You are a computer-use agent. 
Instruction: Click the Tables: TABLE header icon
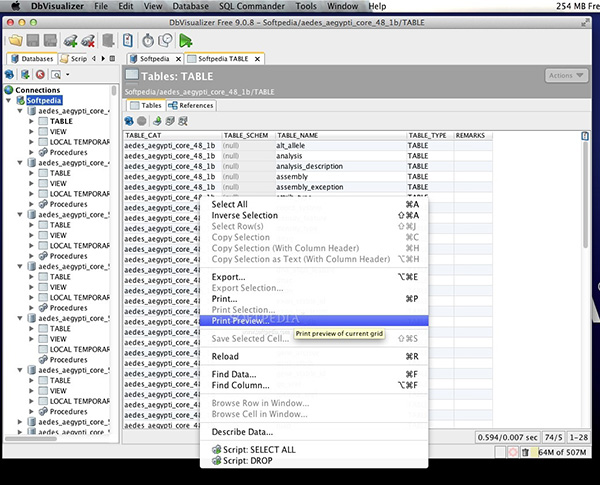click(x=132, y=75)
